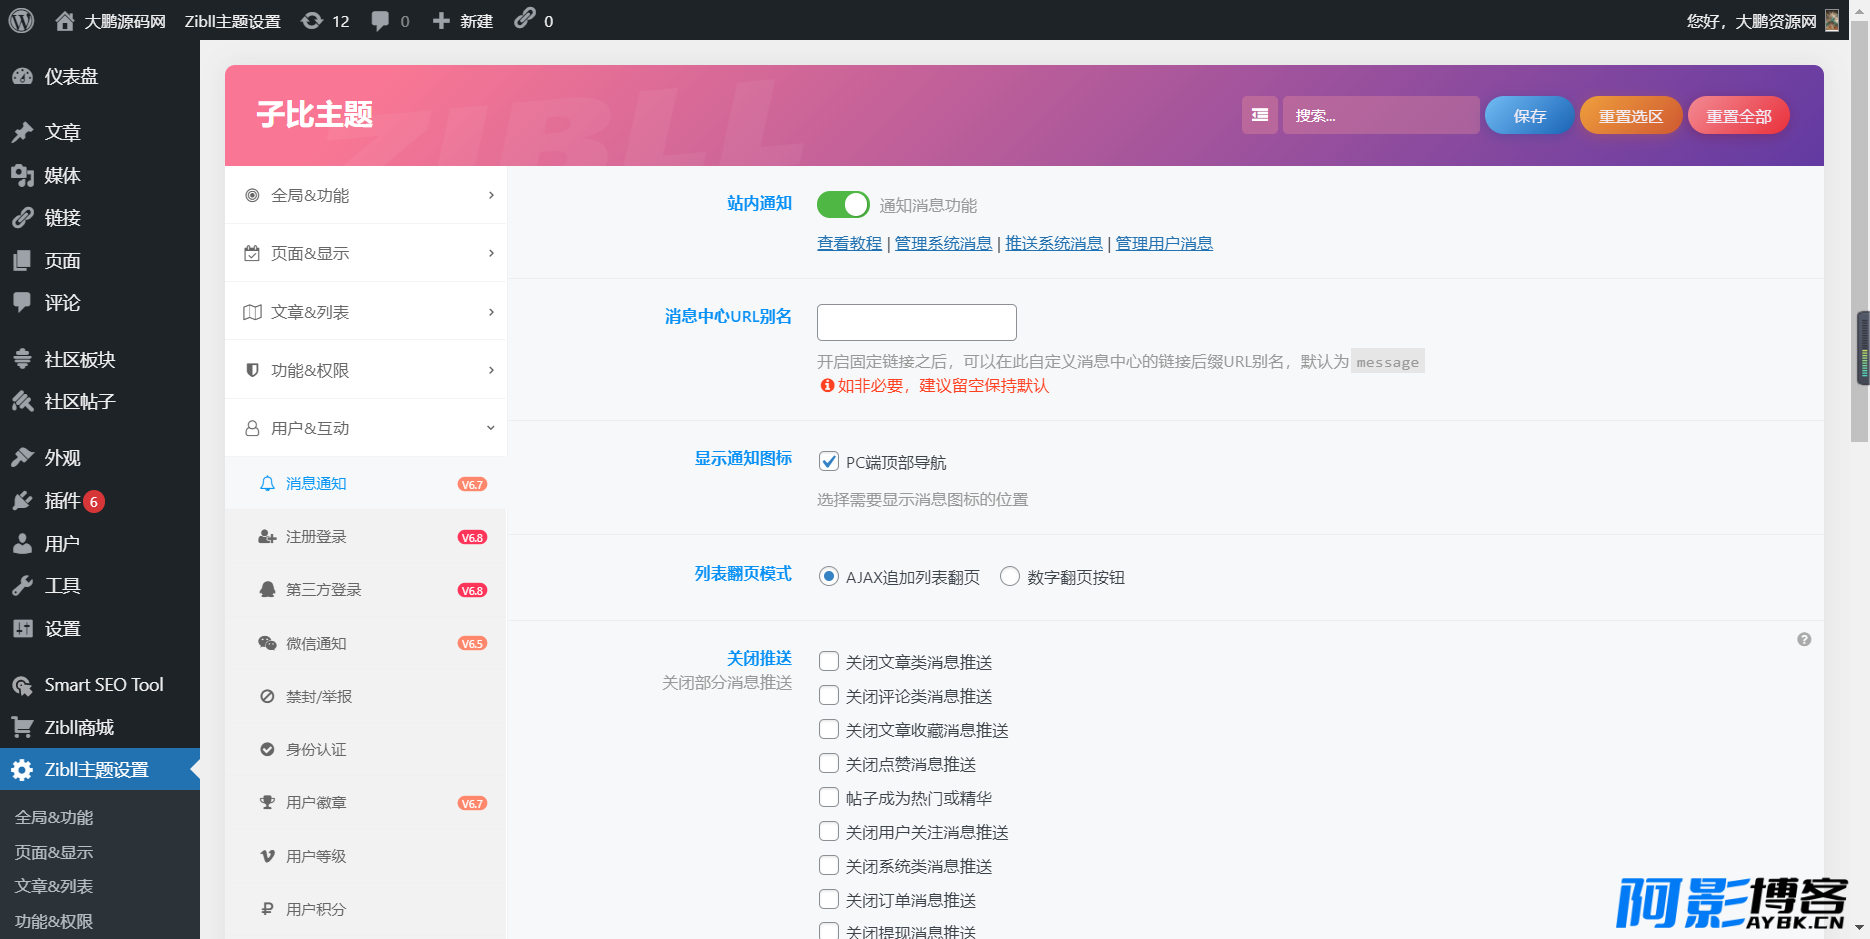
Task: Open updates icon showing 12
Action: click(312, 21)
